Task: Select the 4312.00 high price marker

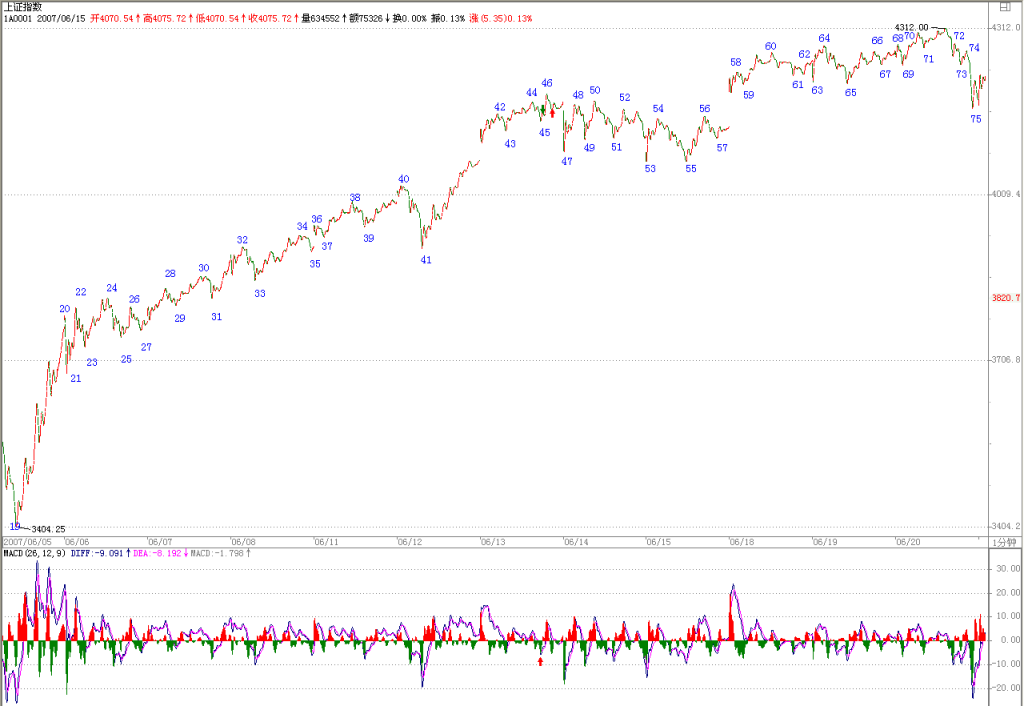Action: pyautogui.click(x=911, y=27)
